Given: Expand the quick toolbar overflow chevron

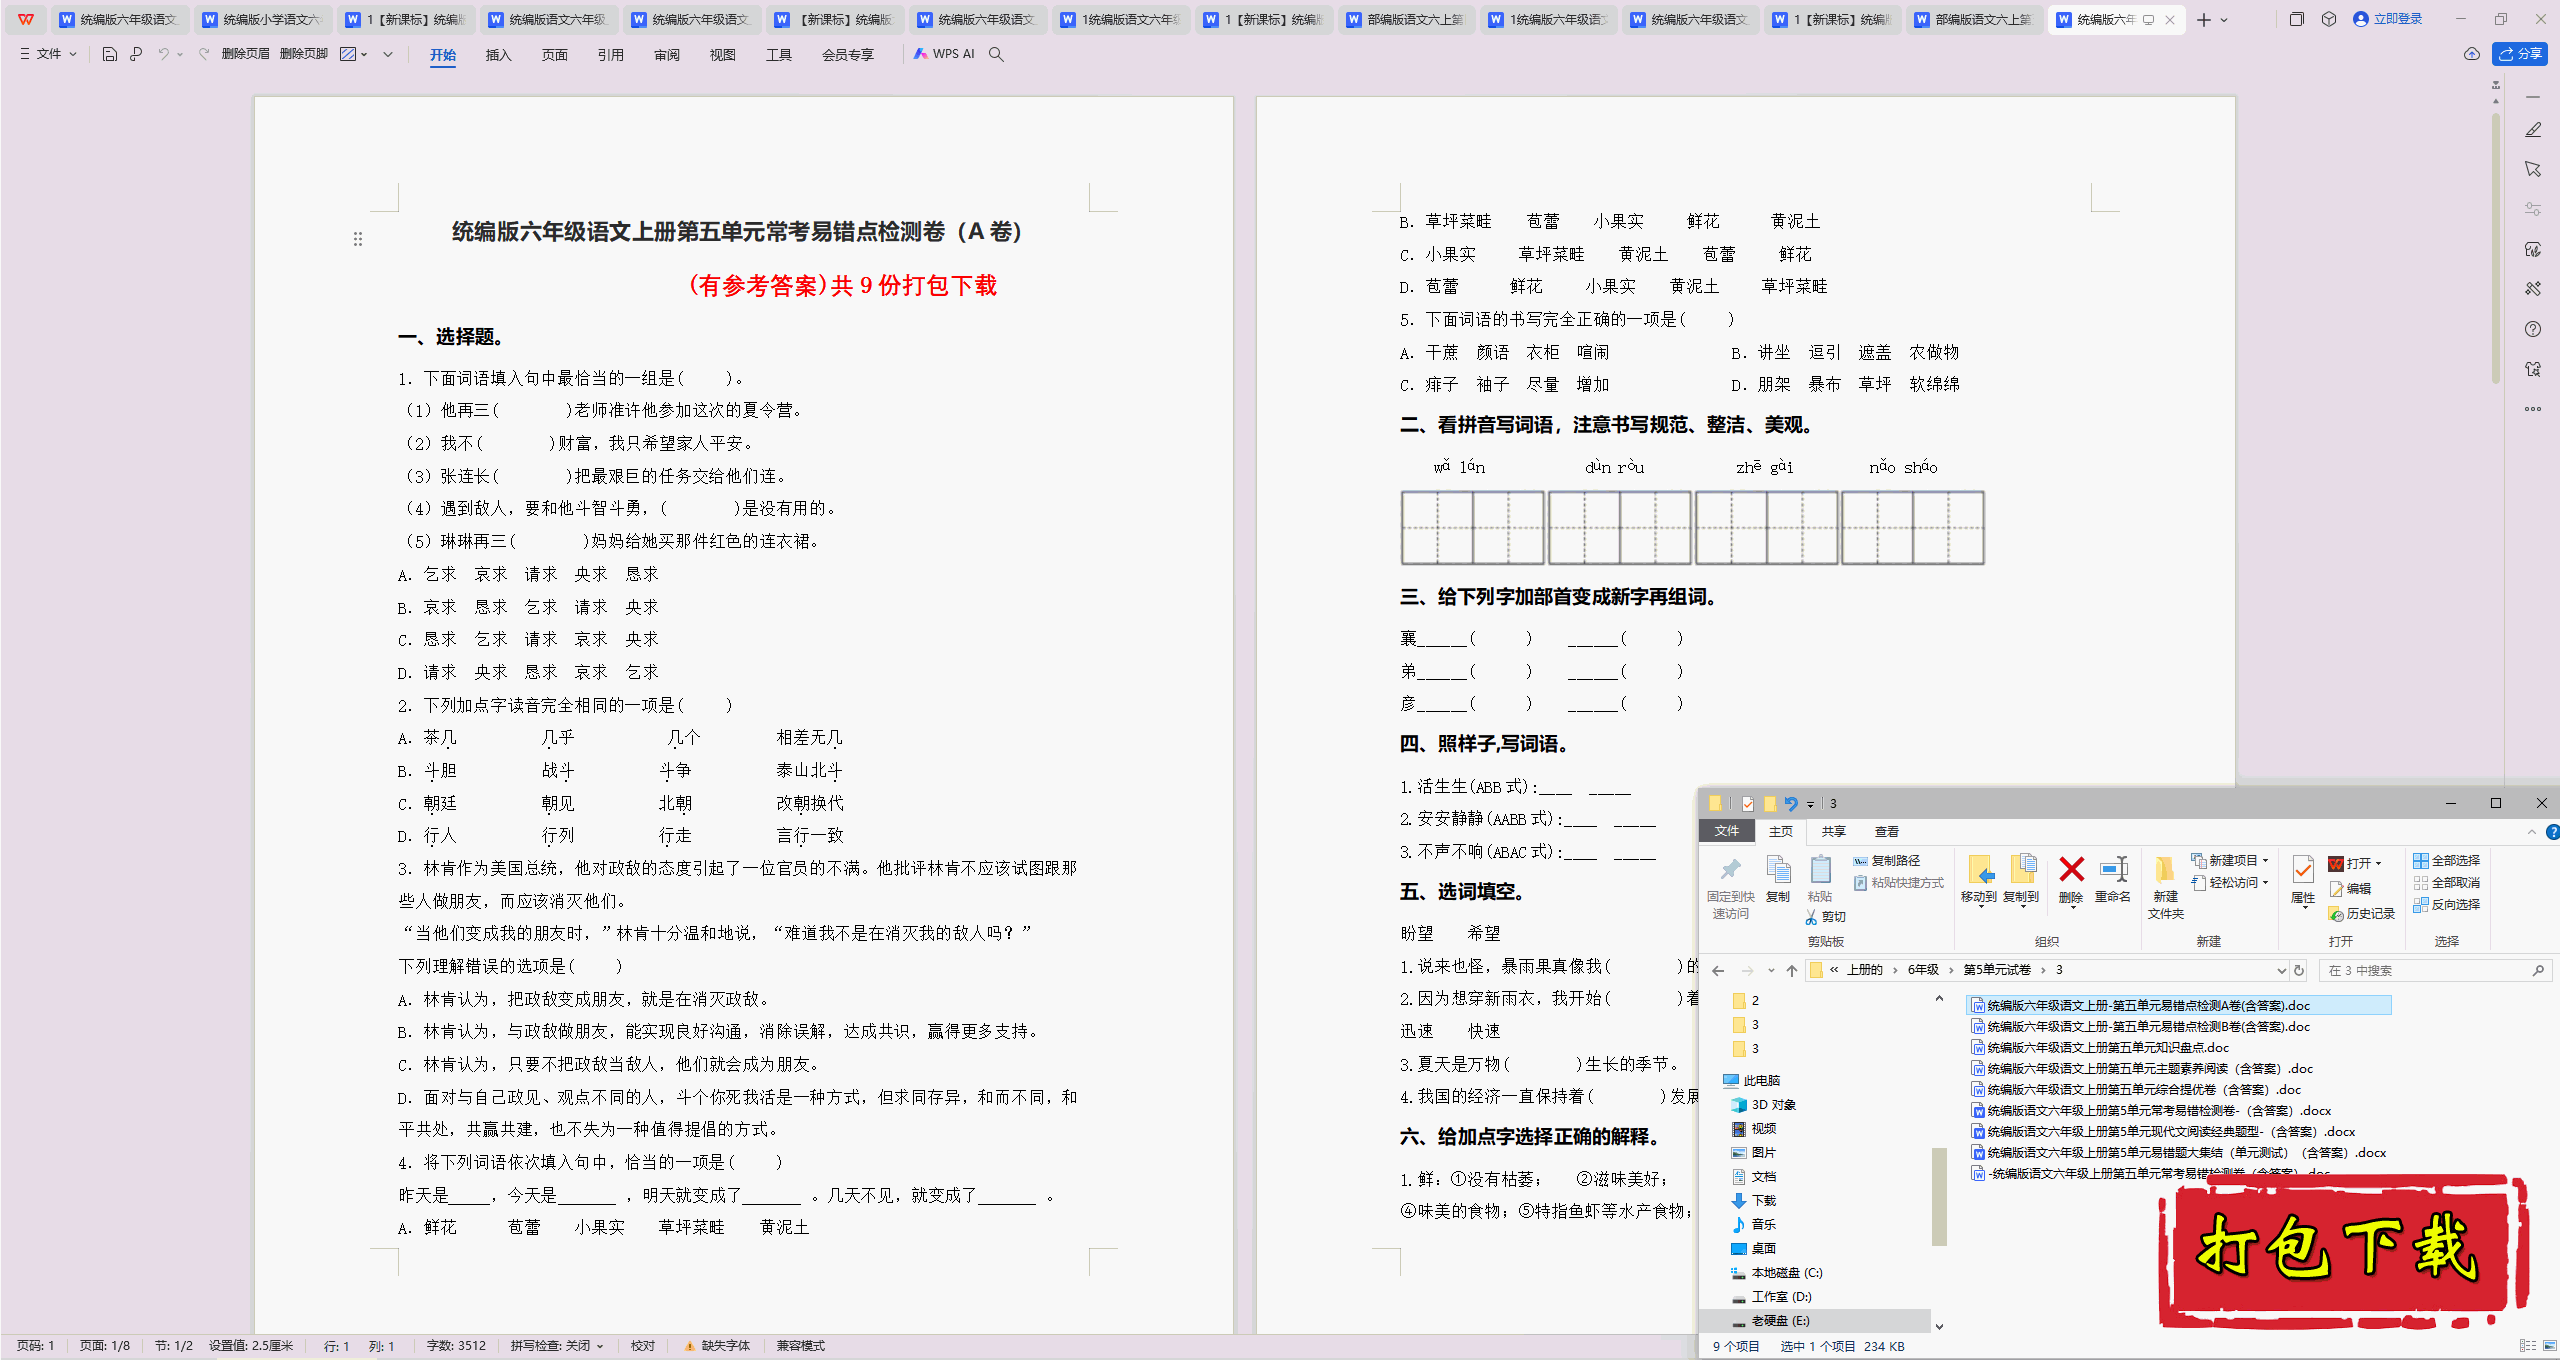Looking at the screenshot, I should (x=388, y=54).
